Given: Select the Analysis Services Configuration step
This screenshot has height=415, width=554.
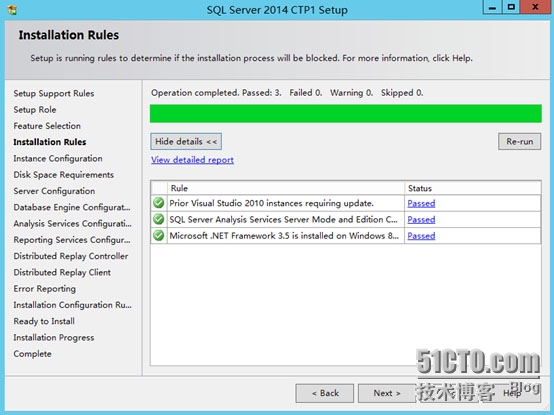Looking at the screenshot, I should click(72, 224).
